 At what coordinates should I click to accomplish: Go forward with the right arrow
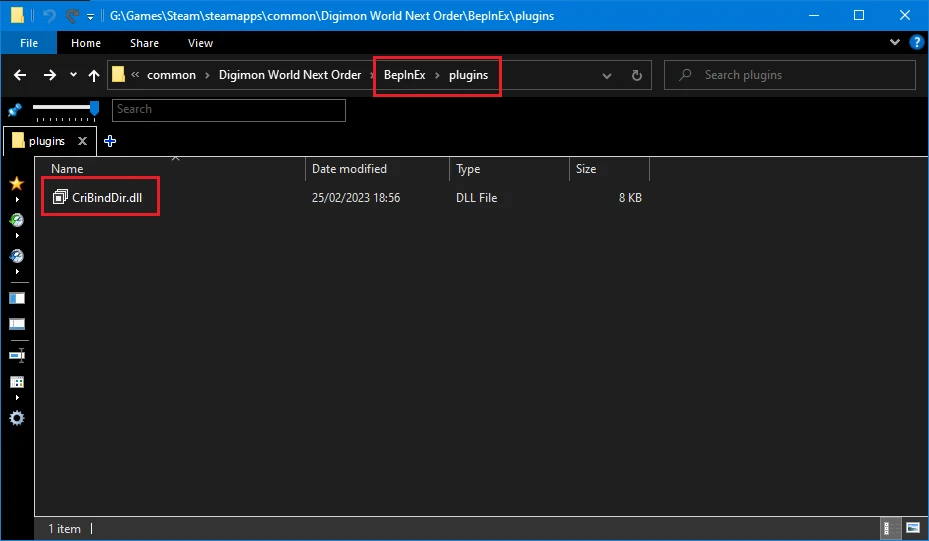(x=50, y=75)
